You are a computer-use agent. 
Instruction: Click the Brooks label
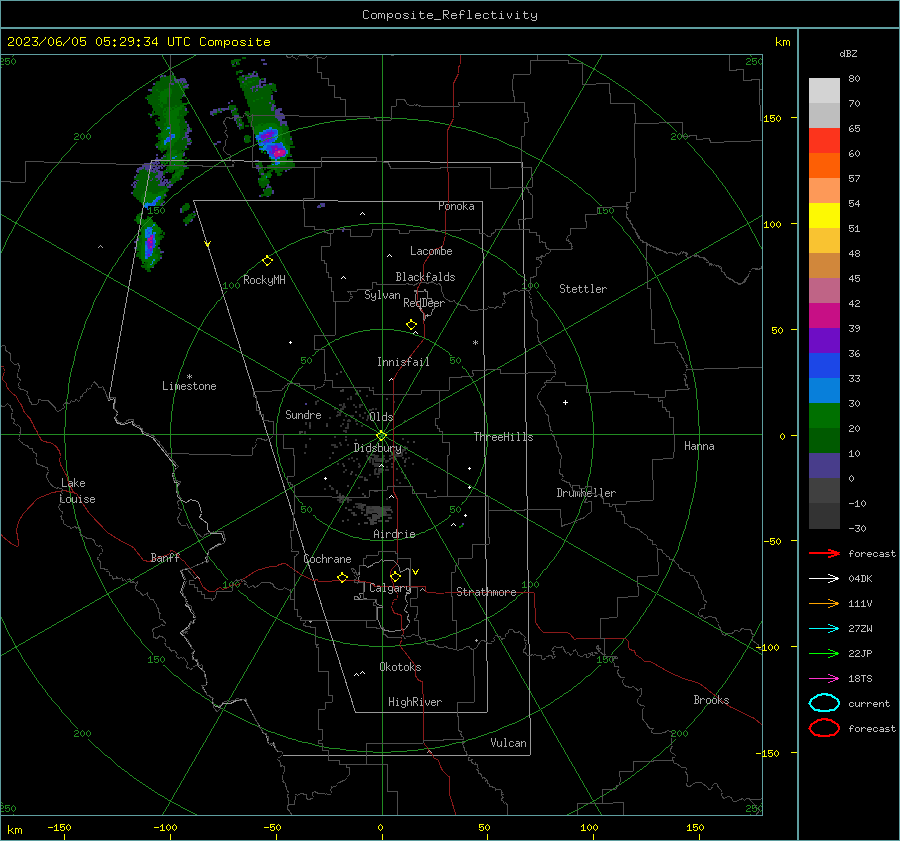click(x=711, y=700)
